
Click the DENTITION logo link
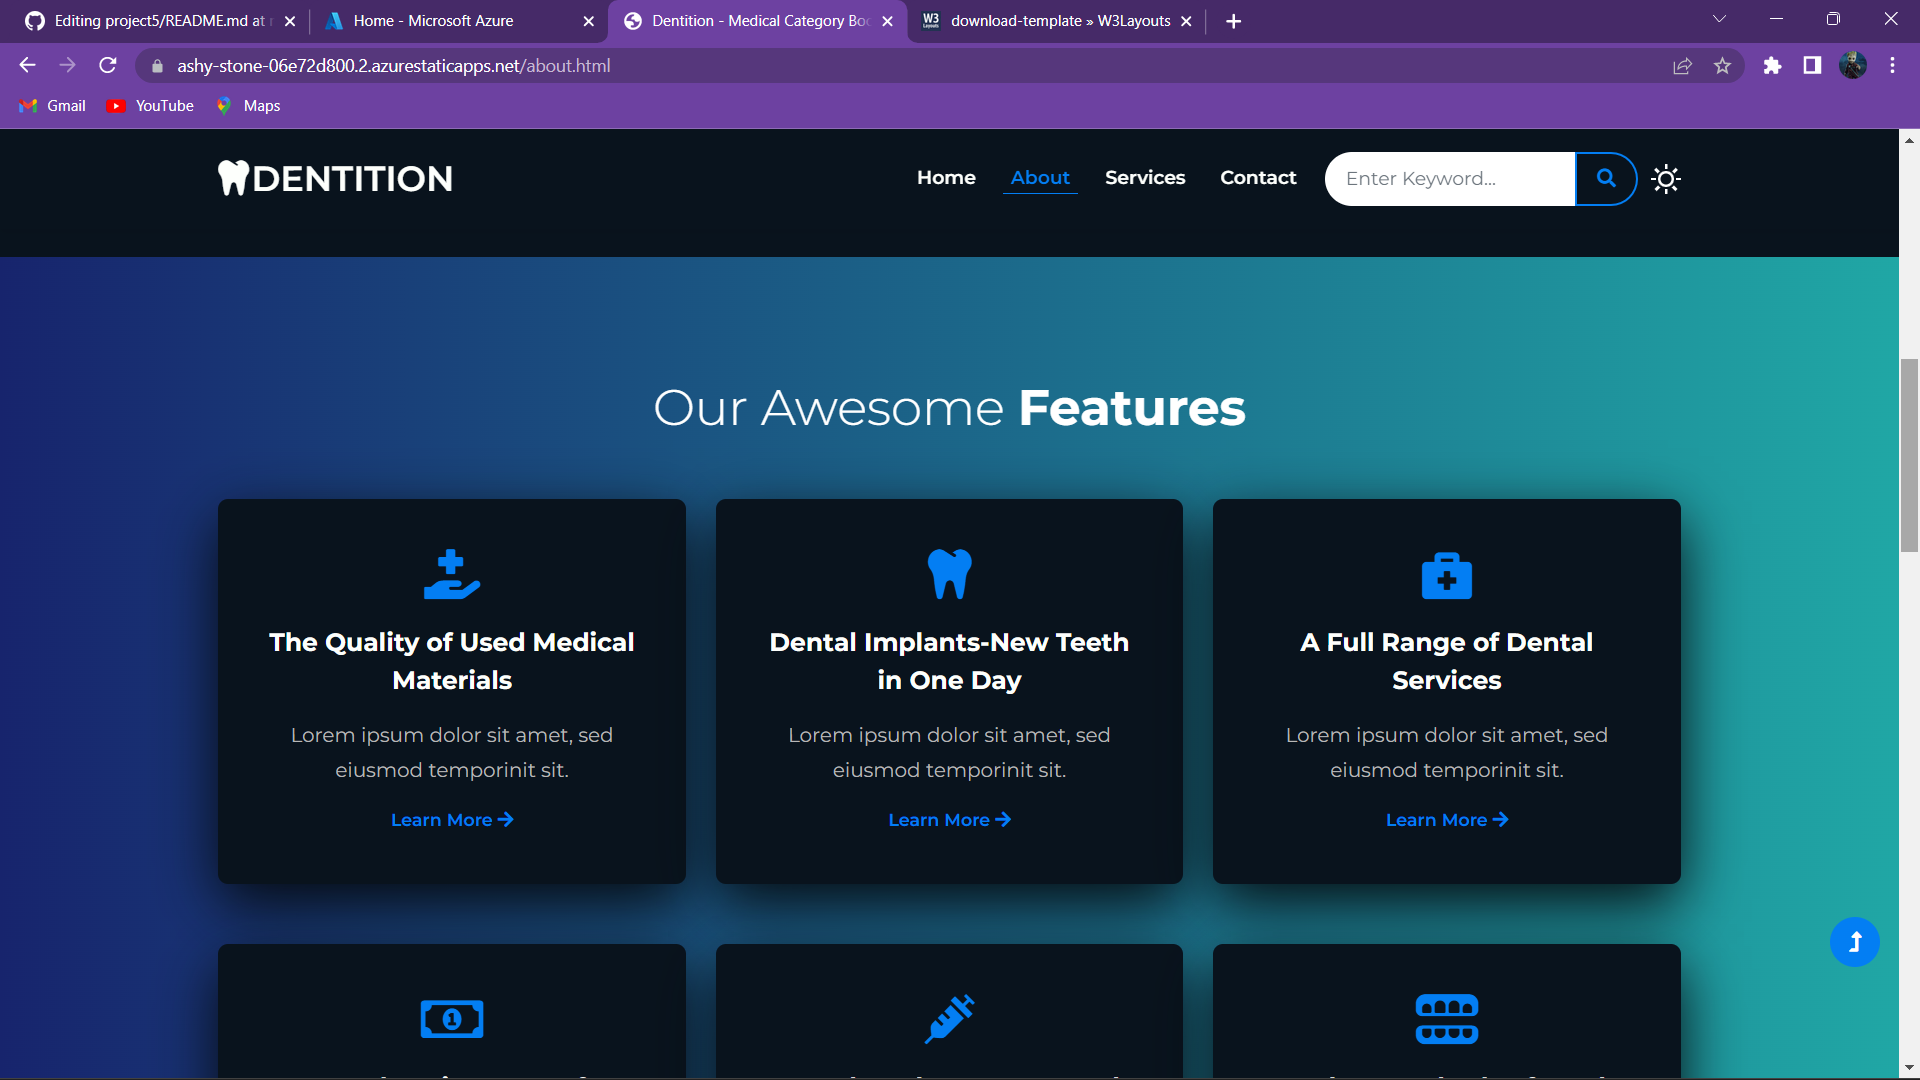[335, 178]
